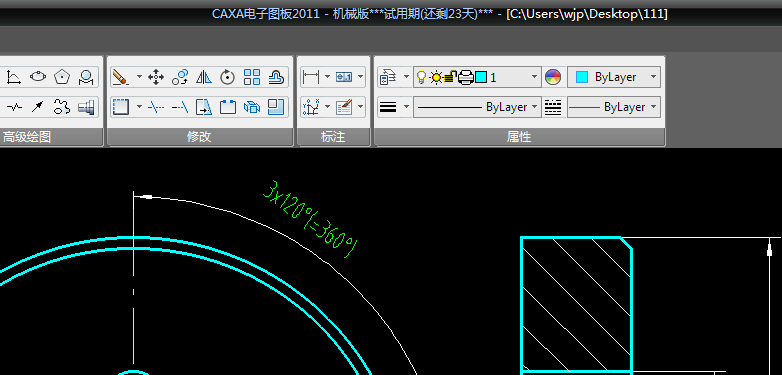Image resolution: width=782 pixels, height=375 pixels.
Task: Select the Stretch tool icon
Action: tap(204, 107)
